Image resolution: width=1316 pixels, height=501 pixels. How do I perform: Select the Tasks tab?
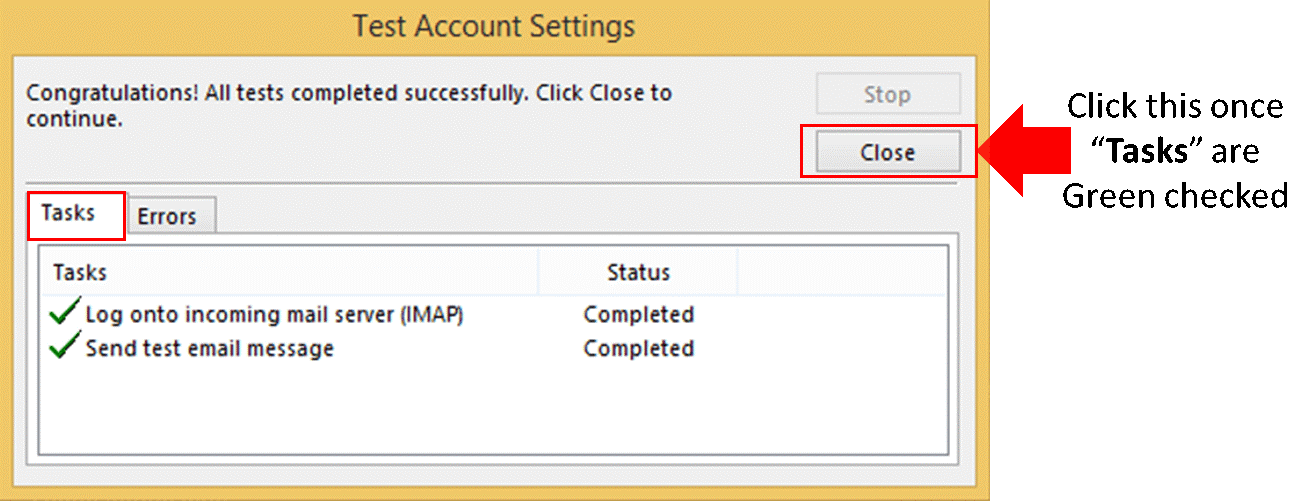tap(76, 214)
